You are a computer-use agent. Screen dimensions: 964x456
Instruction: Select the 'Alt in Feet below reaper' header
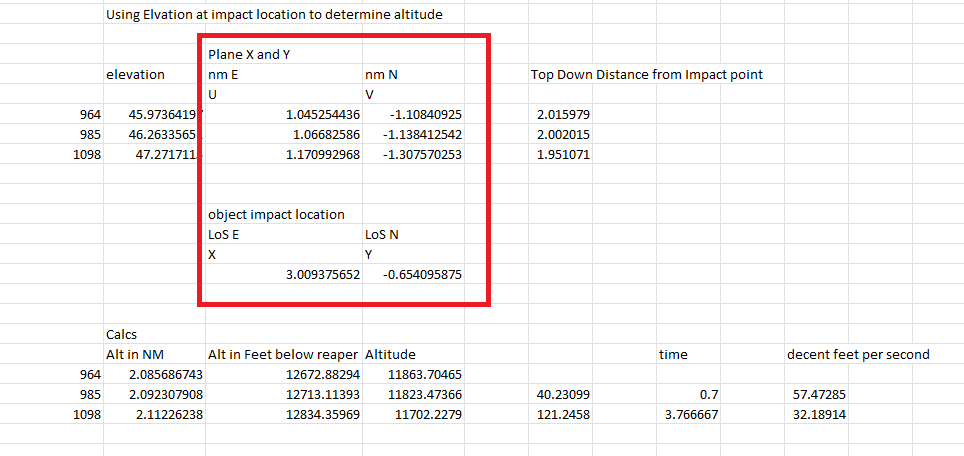click(282, 355)
